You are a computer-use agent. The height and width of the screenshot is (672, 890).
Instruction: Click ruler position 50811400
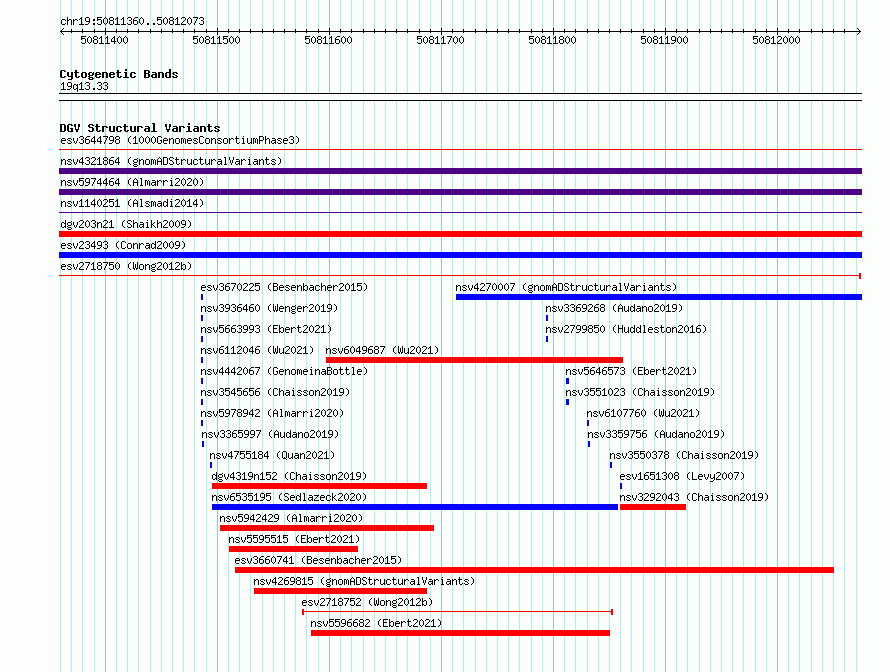coord(104,40)
